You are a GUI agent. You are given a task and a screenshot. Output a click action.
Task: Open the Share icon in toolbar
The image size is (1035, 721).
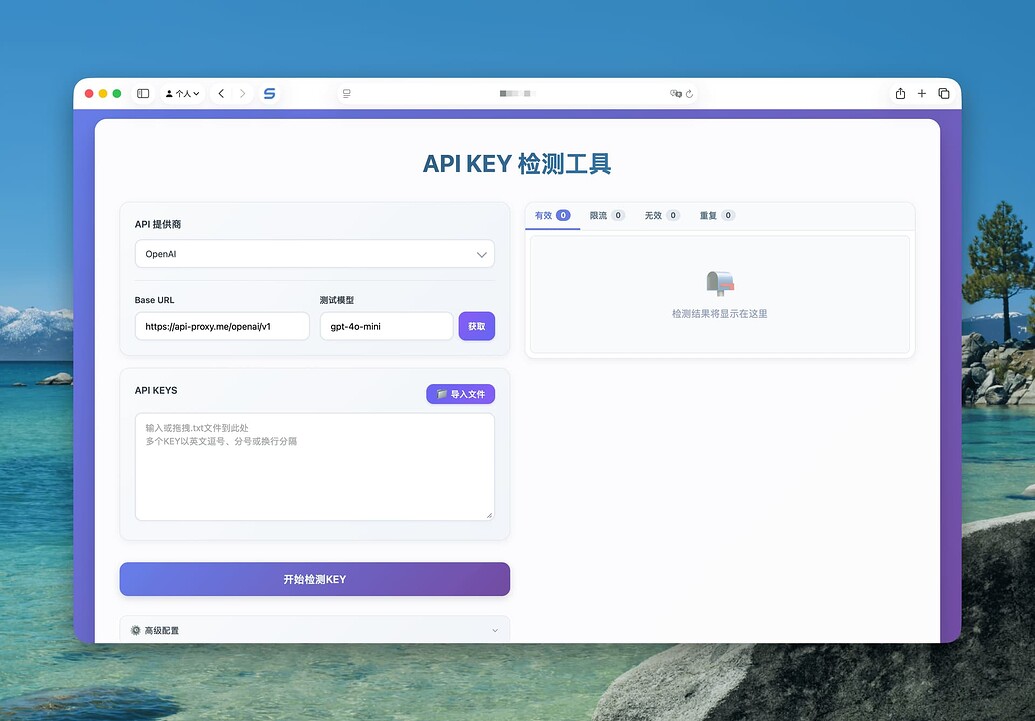pyautogui.click(x=900, y=94)
